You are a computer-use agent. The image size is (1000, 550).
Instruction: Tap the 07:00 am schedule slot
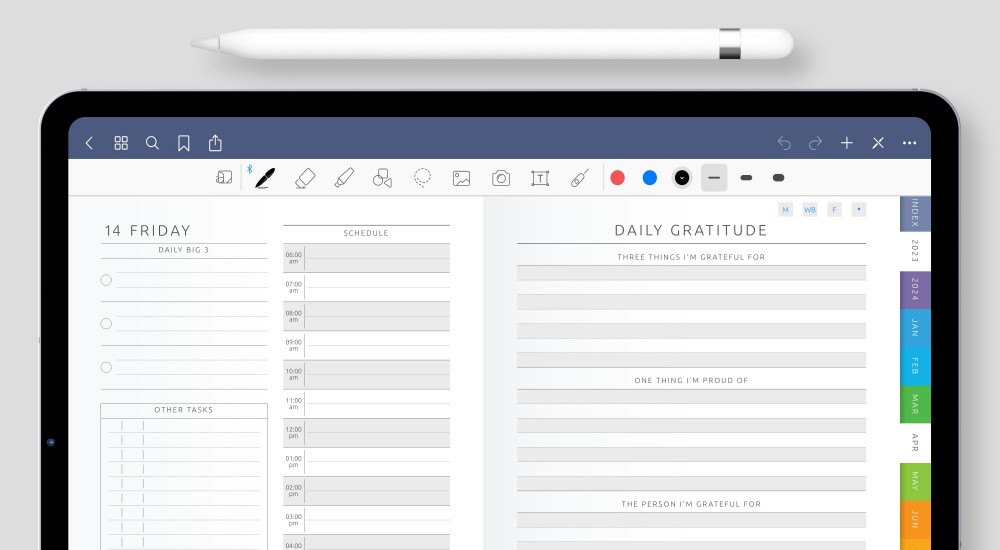367,287
